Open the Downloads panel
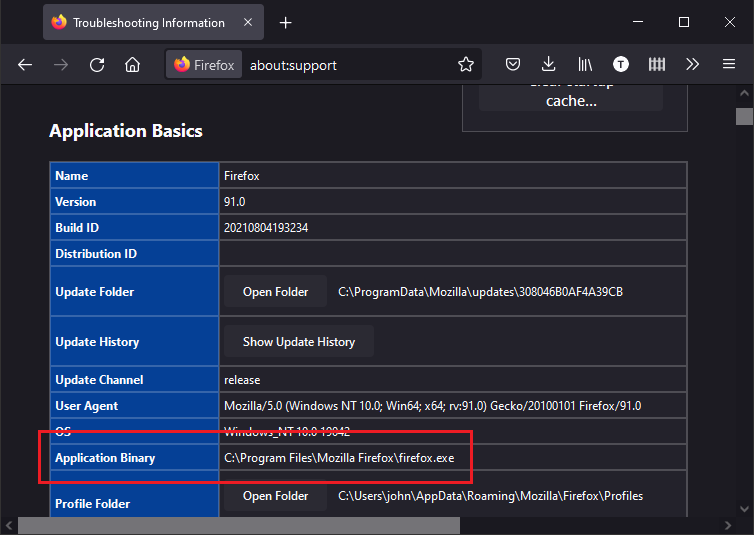This screenshot has height=535, width=754. (548, 65)
